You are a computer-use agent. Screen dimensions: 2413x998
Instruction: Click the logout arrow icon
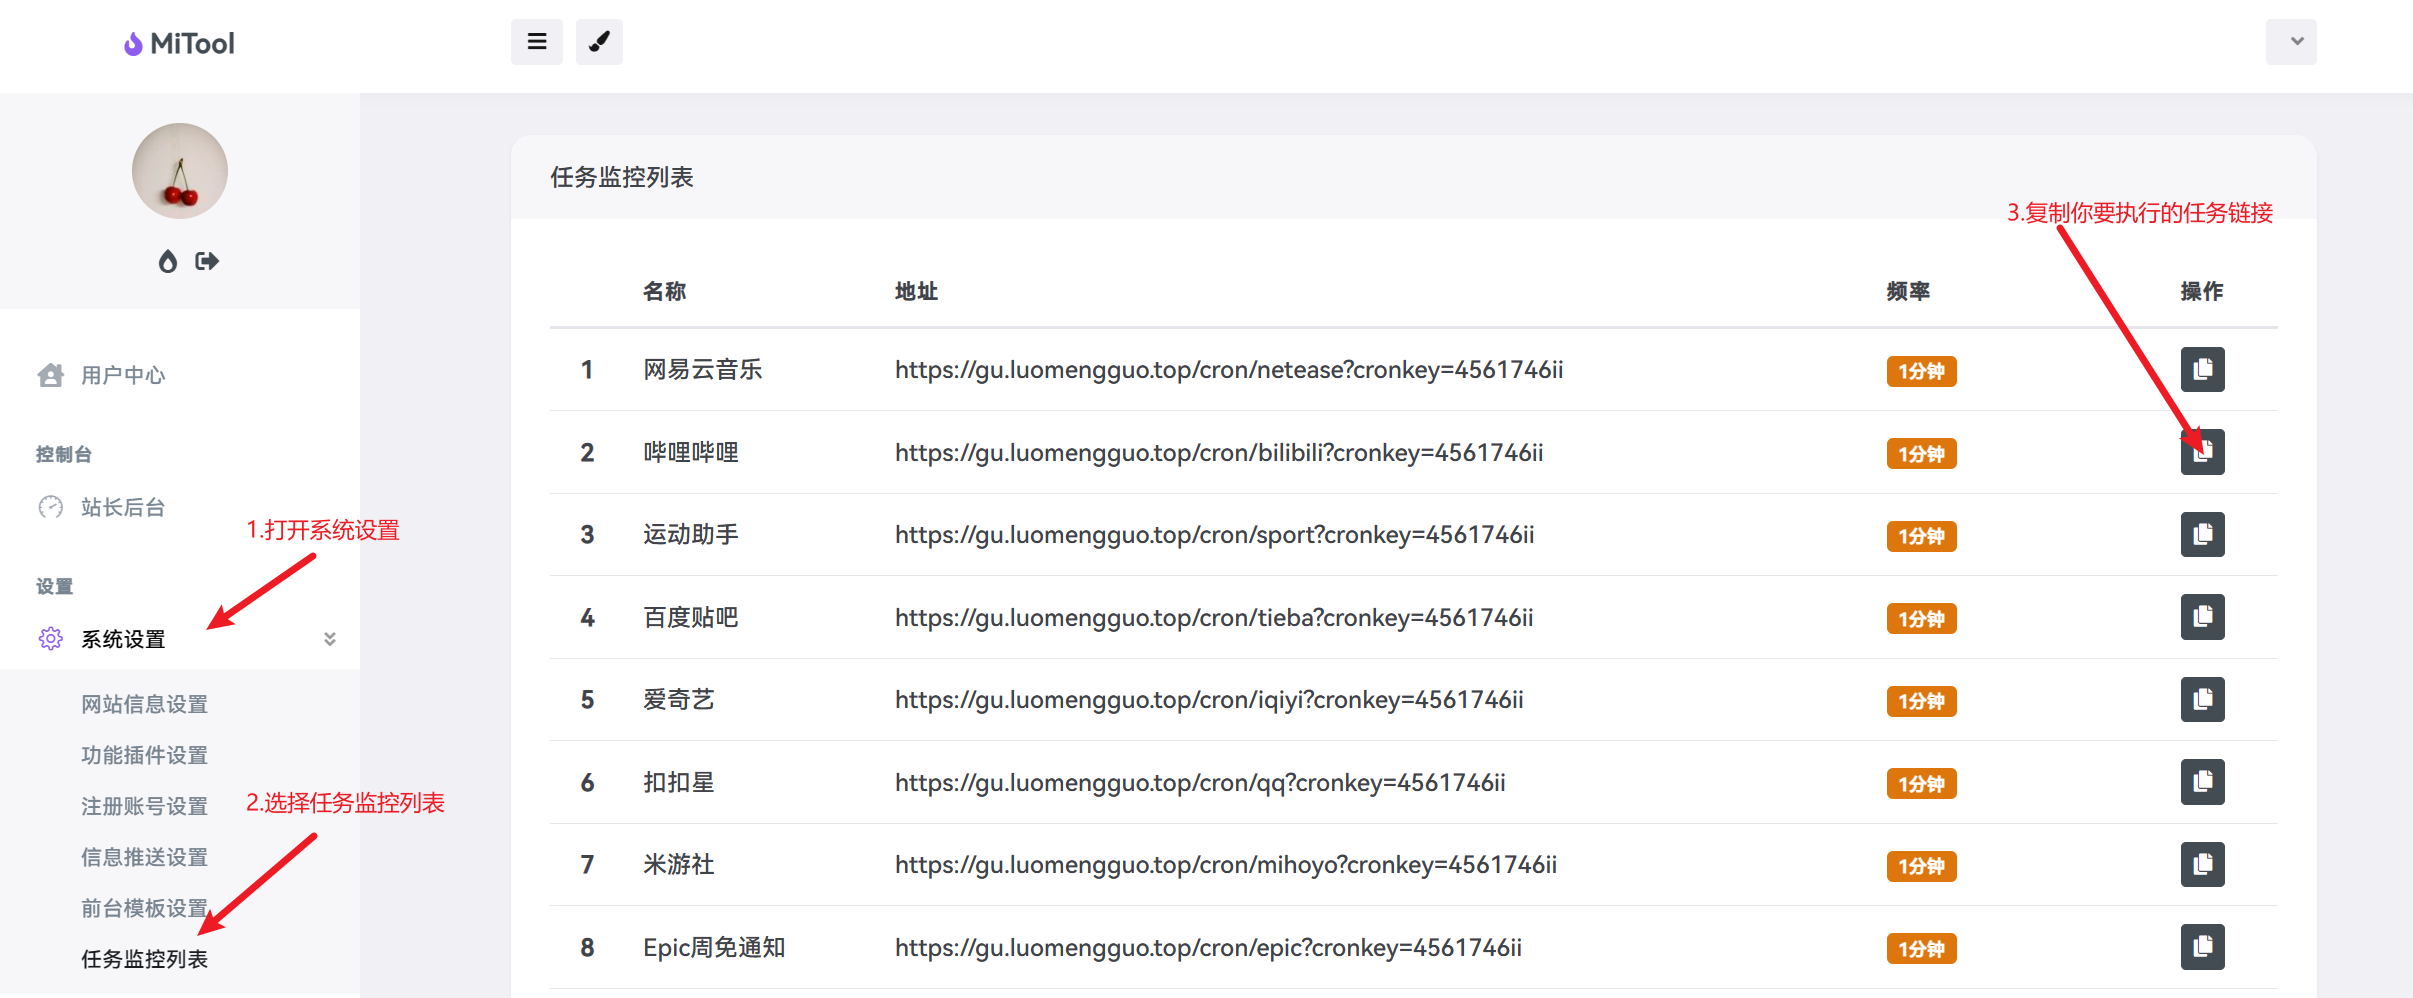coord(207,262)
